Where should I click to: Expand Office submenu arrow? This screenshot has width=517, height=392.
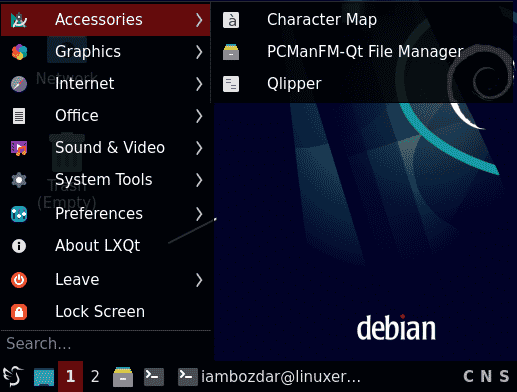click(x=199, y=116)
